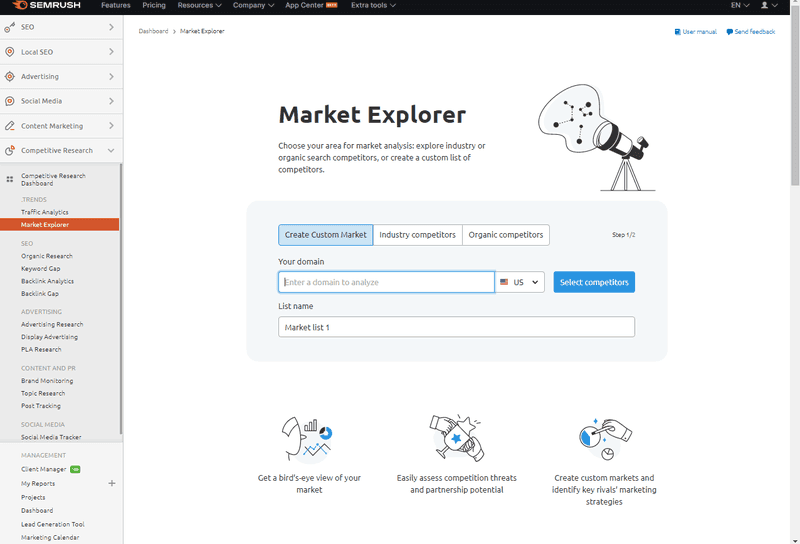Open PLA Research in sidebar
Image resolution: width=800 pixels, height=544 pixels.
[41, 350]
